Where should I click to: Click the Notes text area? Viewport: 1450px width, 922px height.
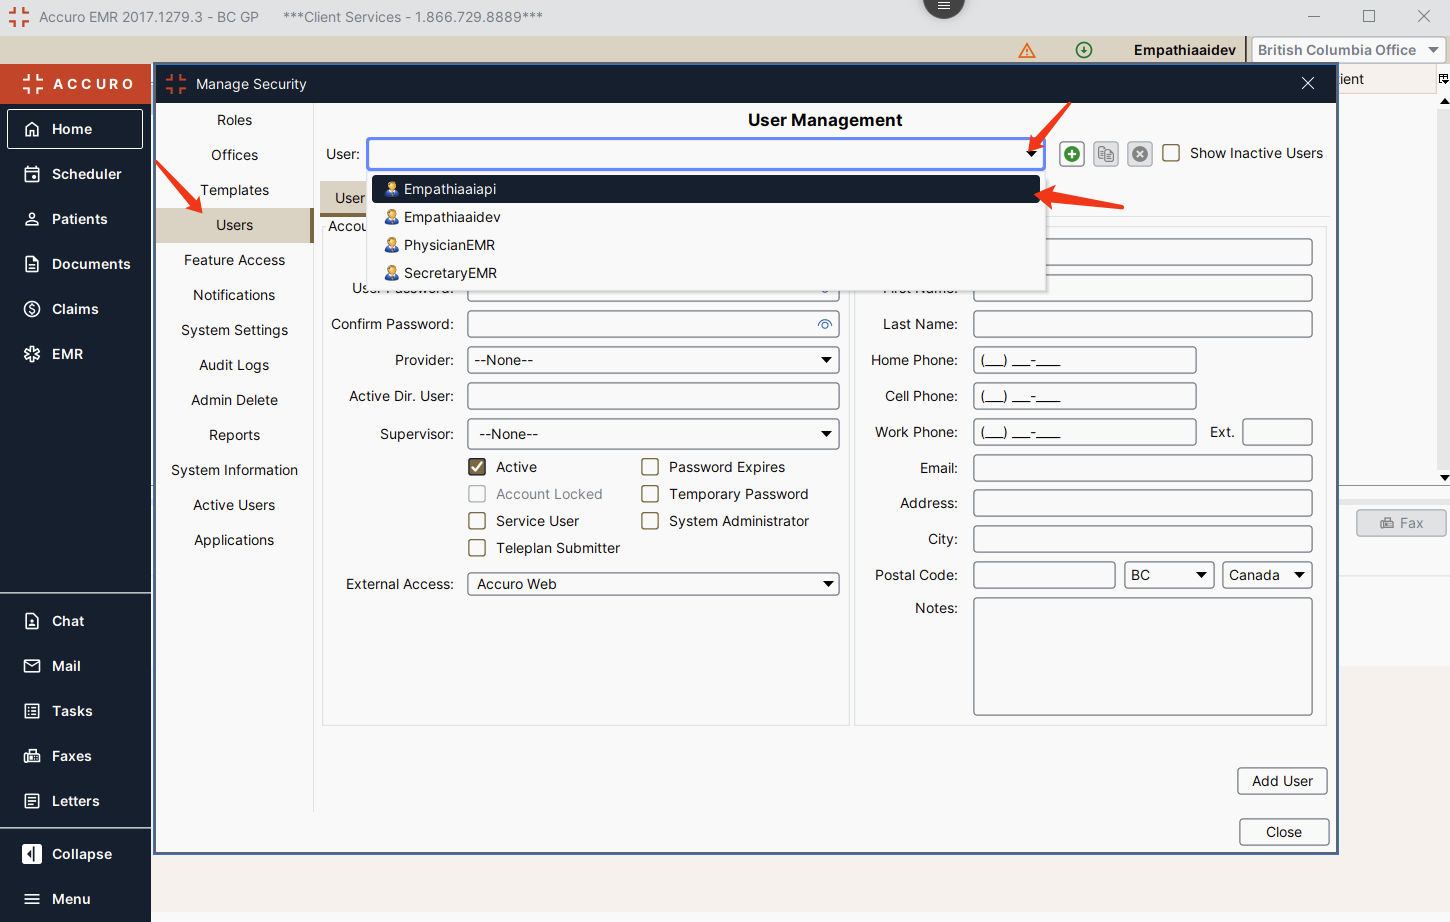pos(1143,656)
